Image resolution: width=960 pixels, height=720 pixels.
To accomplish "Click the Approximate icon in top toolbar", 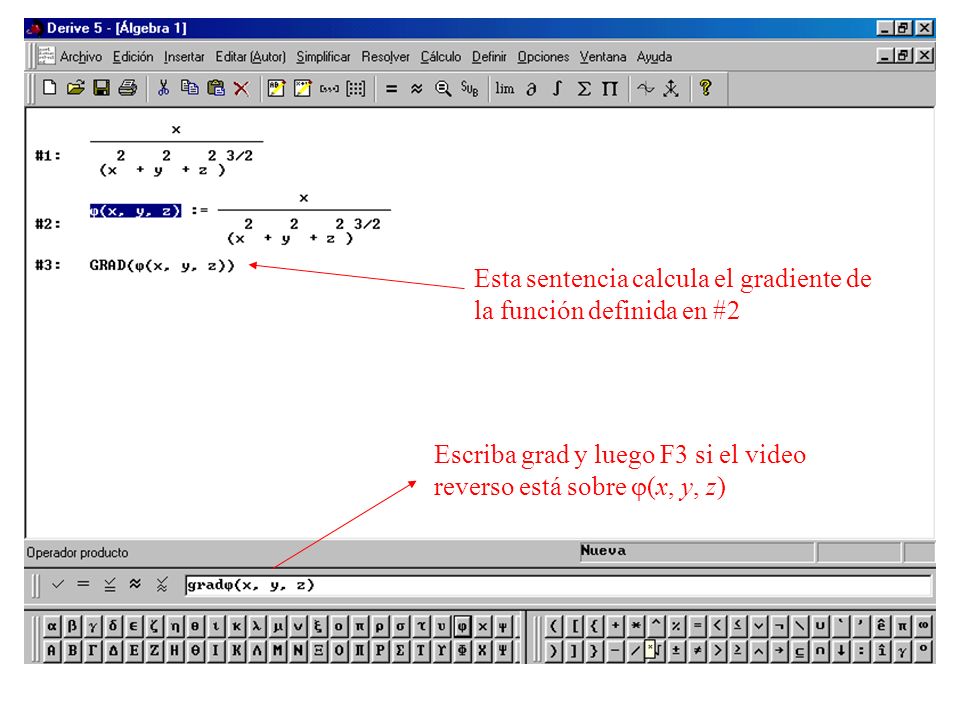I will click(417, 88).
